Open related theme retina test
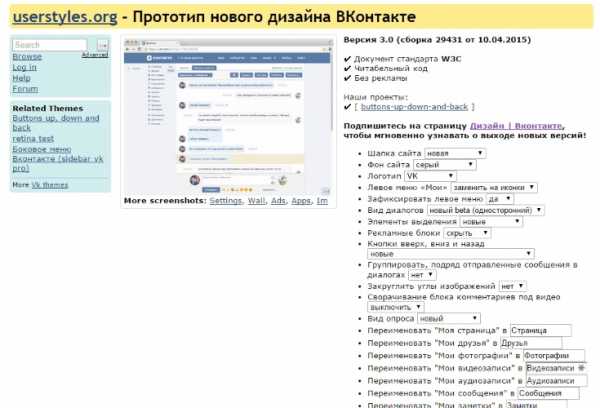 pyautogui.click(x=33, y=139)
